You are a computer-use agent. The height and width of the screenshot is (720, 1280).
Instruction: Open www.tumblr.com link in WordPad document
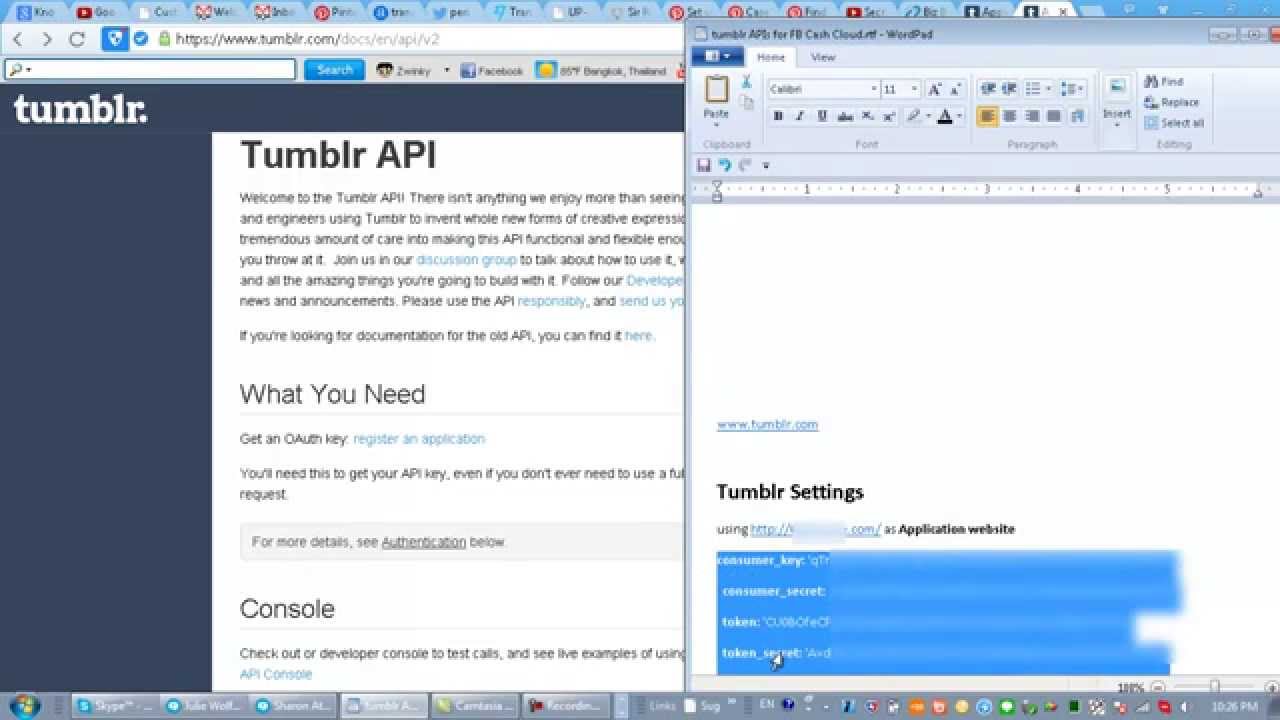click(767, 424)
